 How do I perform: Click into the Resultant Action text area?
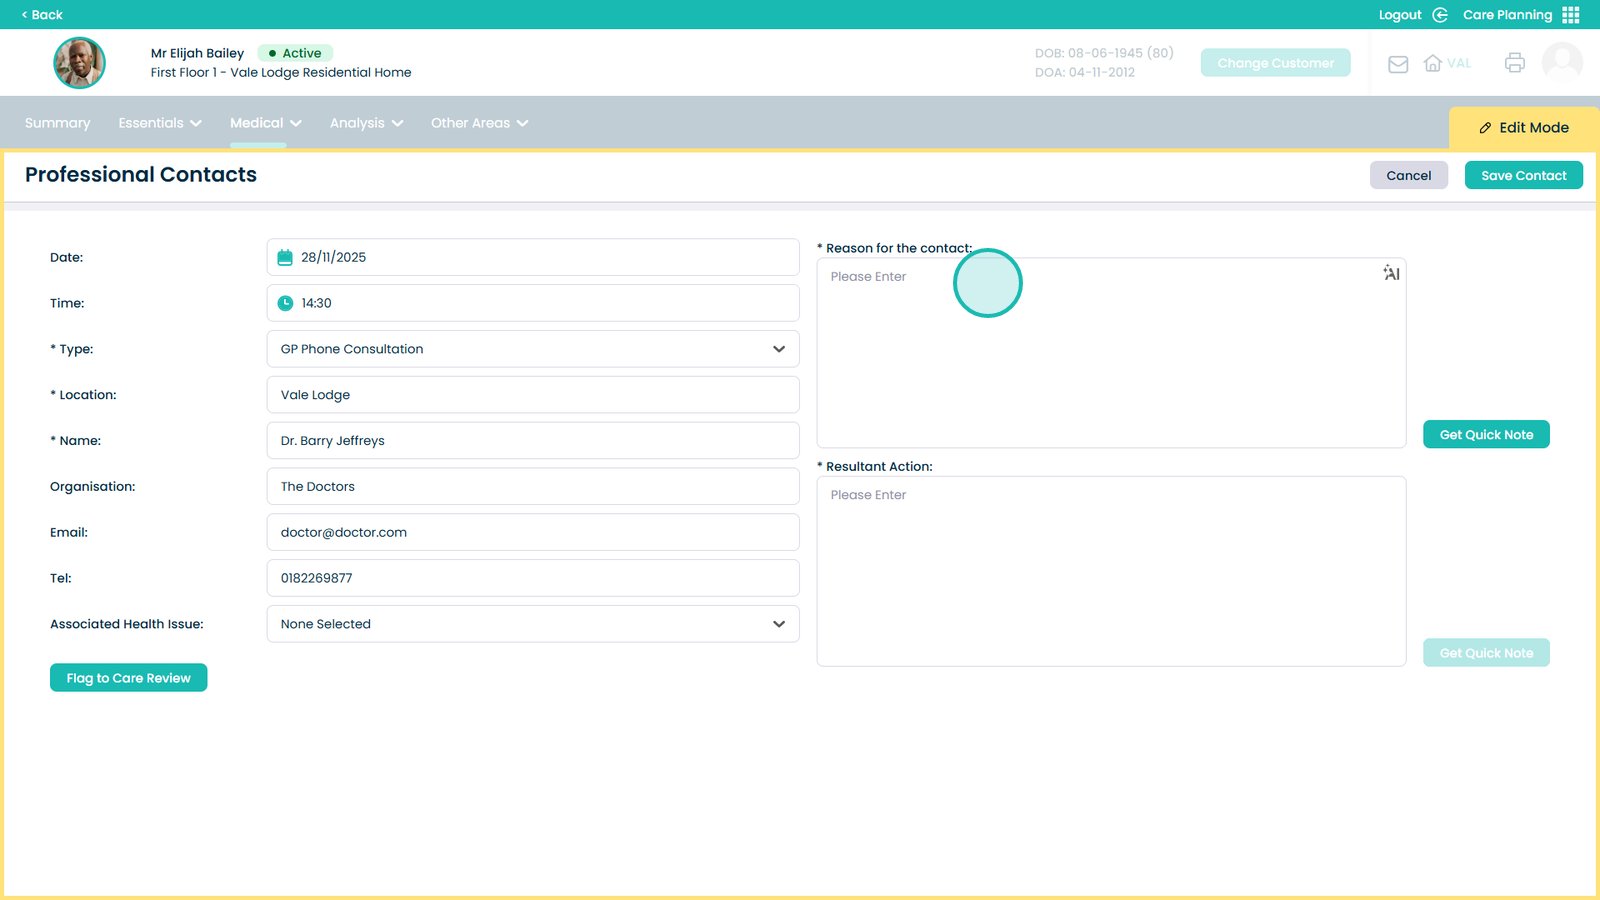pyautogui.click(x=1110, y=570)
